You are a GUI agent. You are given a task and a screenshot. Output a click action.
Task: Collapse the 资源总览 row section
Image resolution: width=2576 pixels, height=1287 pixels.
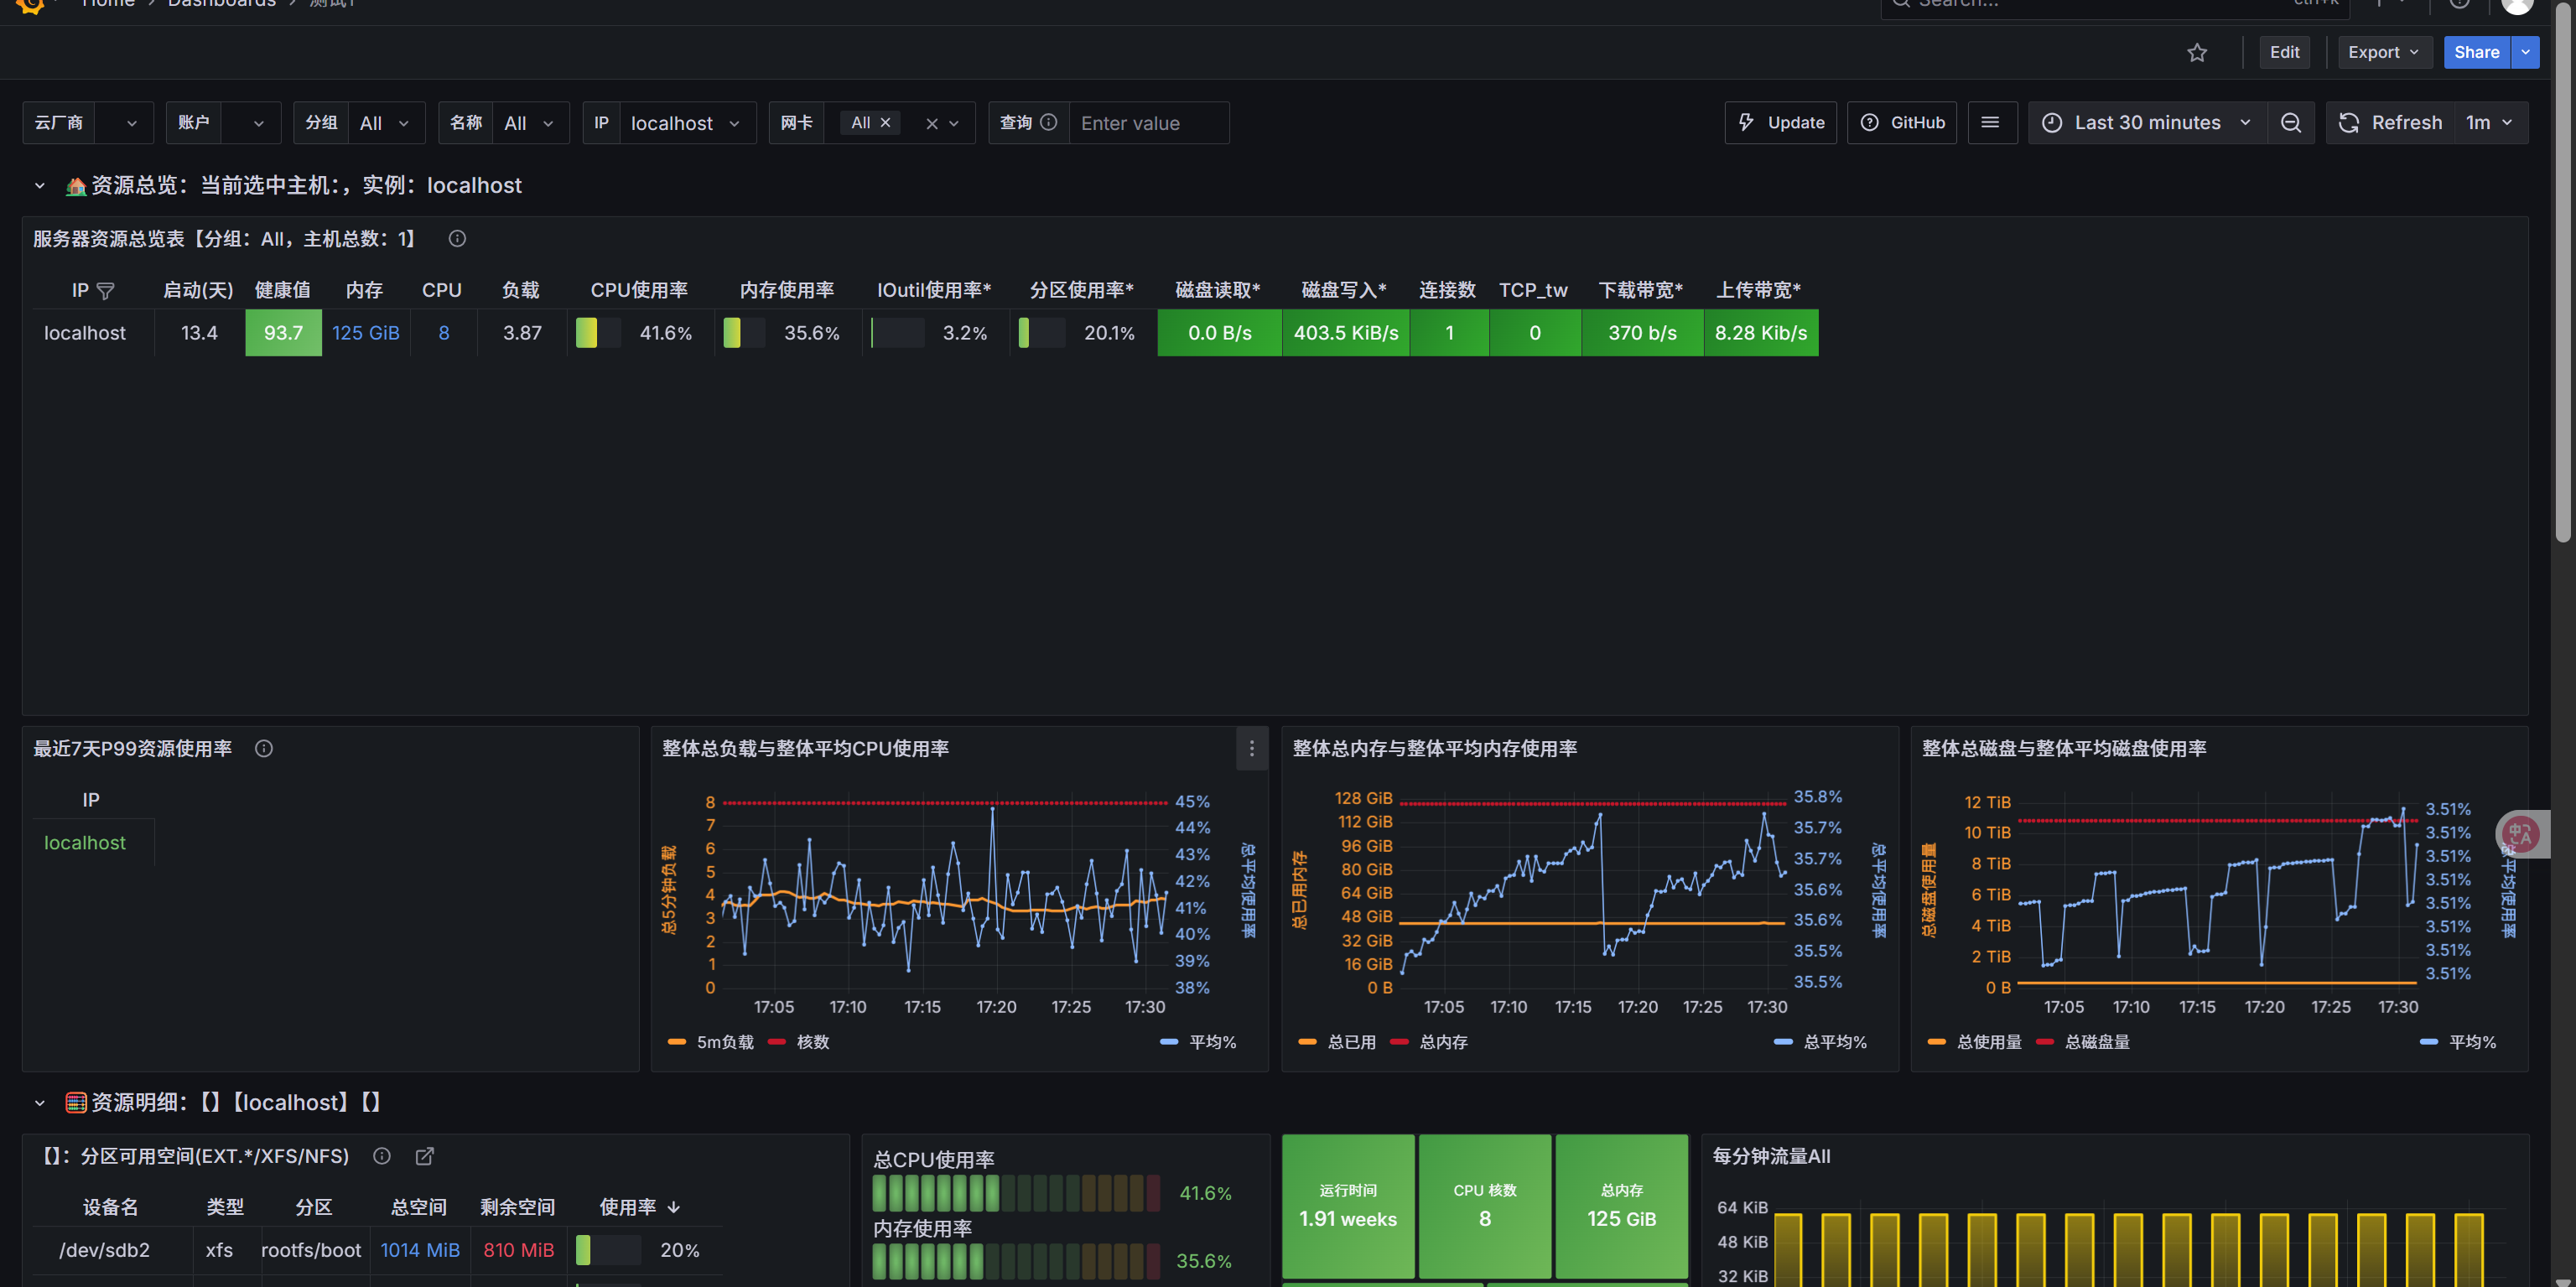click(40, 186)
